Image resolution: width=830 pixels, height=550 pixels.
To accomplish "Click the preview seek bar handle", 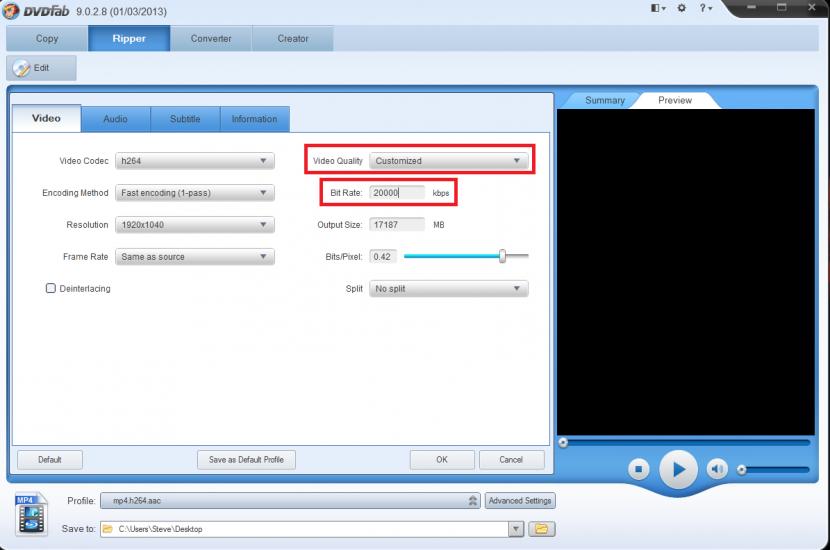I will [563, 443].
